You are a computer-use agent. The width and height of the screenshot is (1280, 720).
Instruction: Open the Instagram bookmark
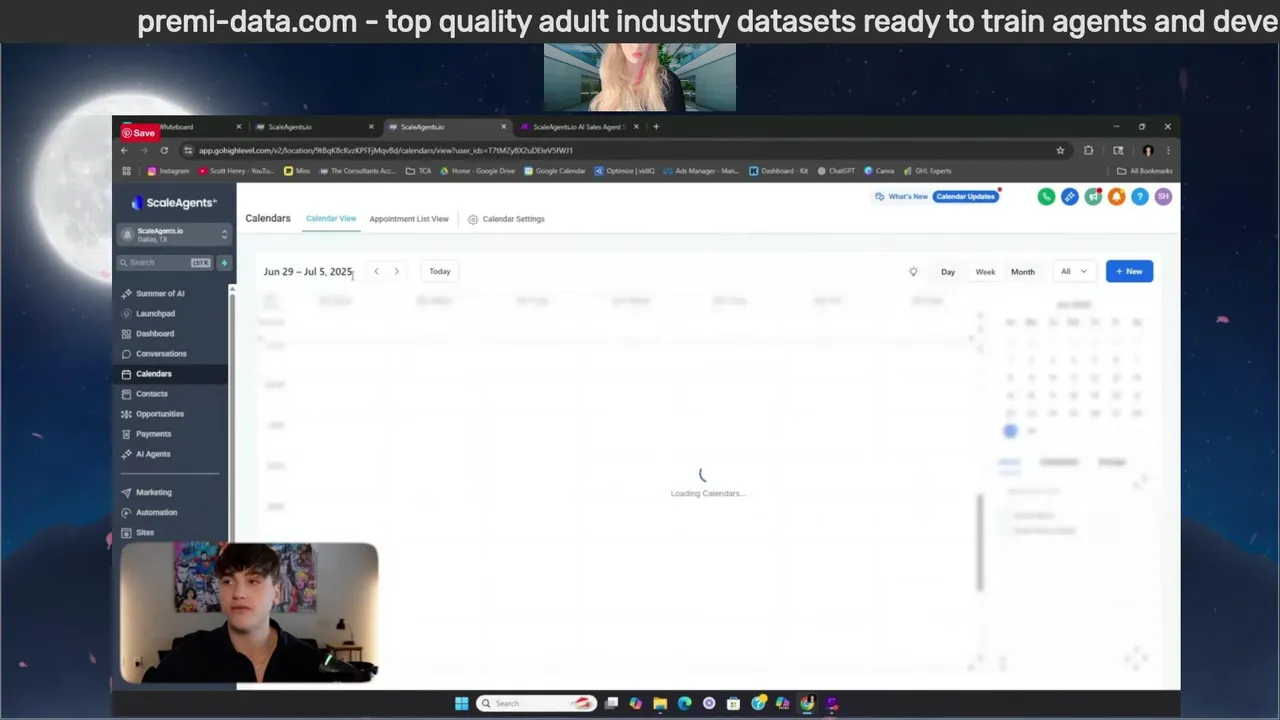(x=168, y=171)
